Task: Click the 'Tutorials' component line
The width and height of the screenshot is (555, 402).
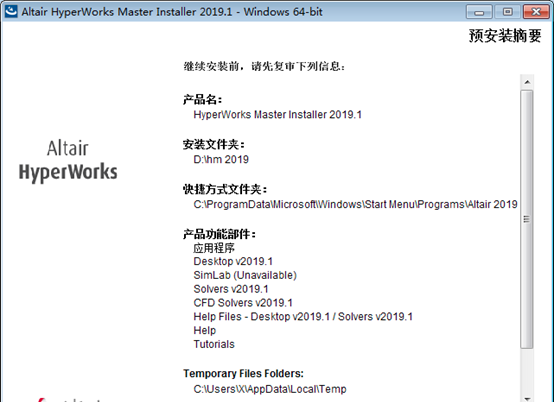Action: (x=214, y=344)
